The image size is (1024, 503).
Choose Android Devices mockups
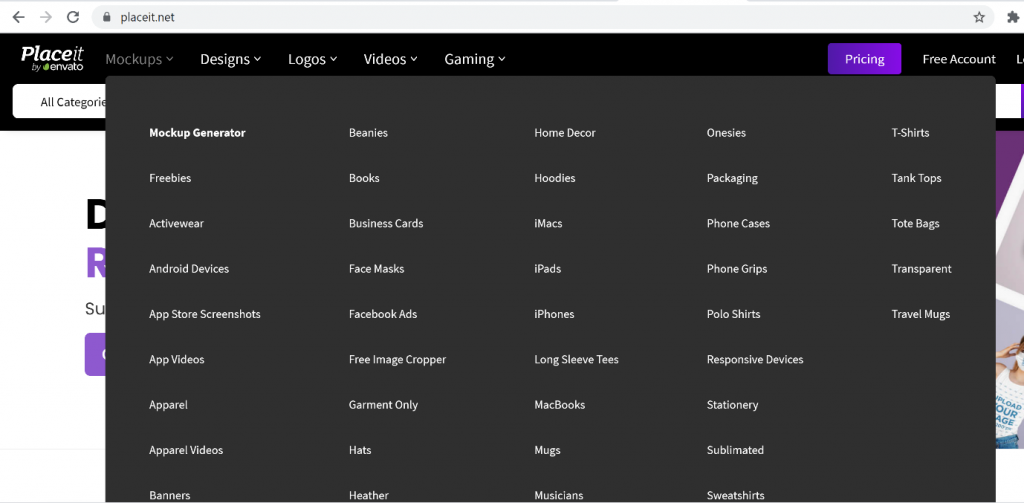coord(189,268)
